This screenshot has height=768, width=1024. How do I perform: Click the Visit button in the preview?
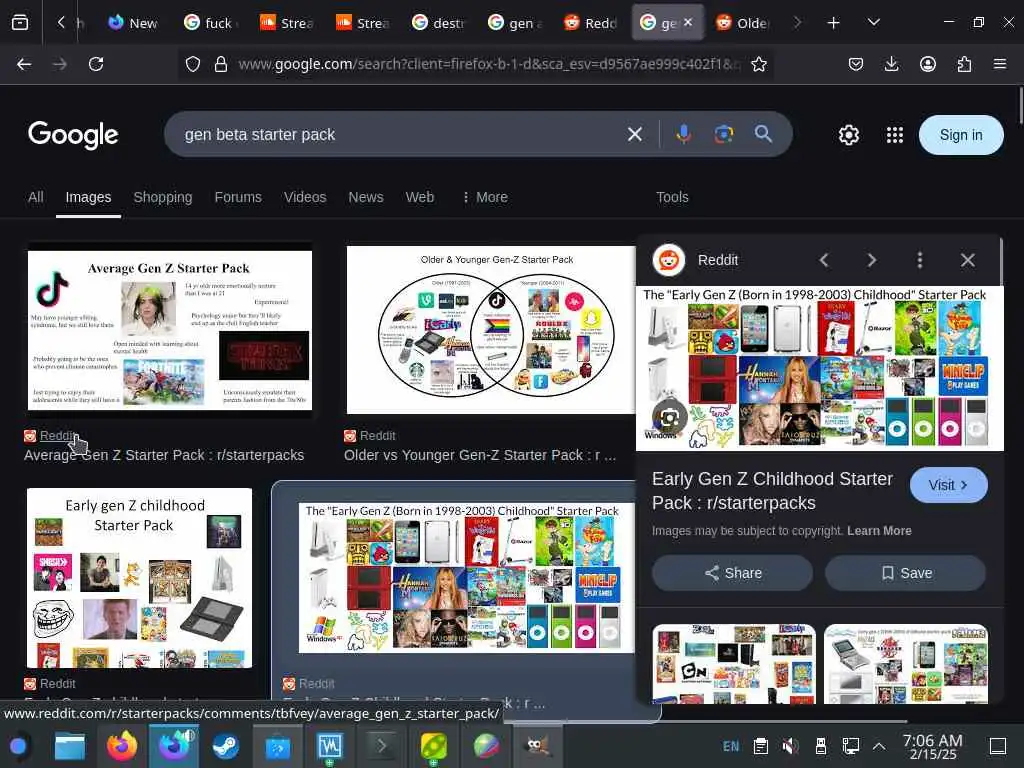[948, 485]
